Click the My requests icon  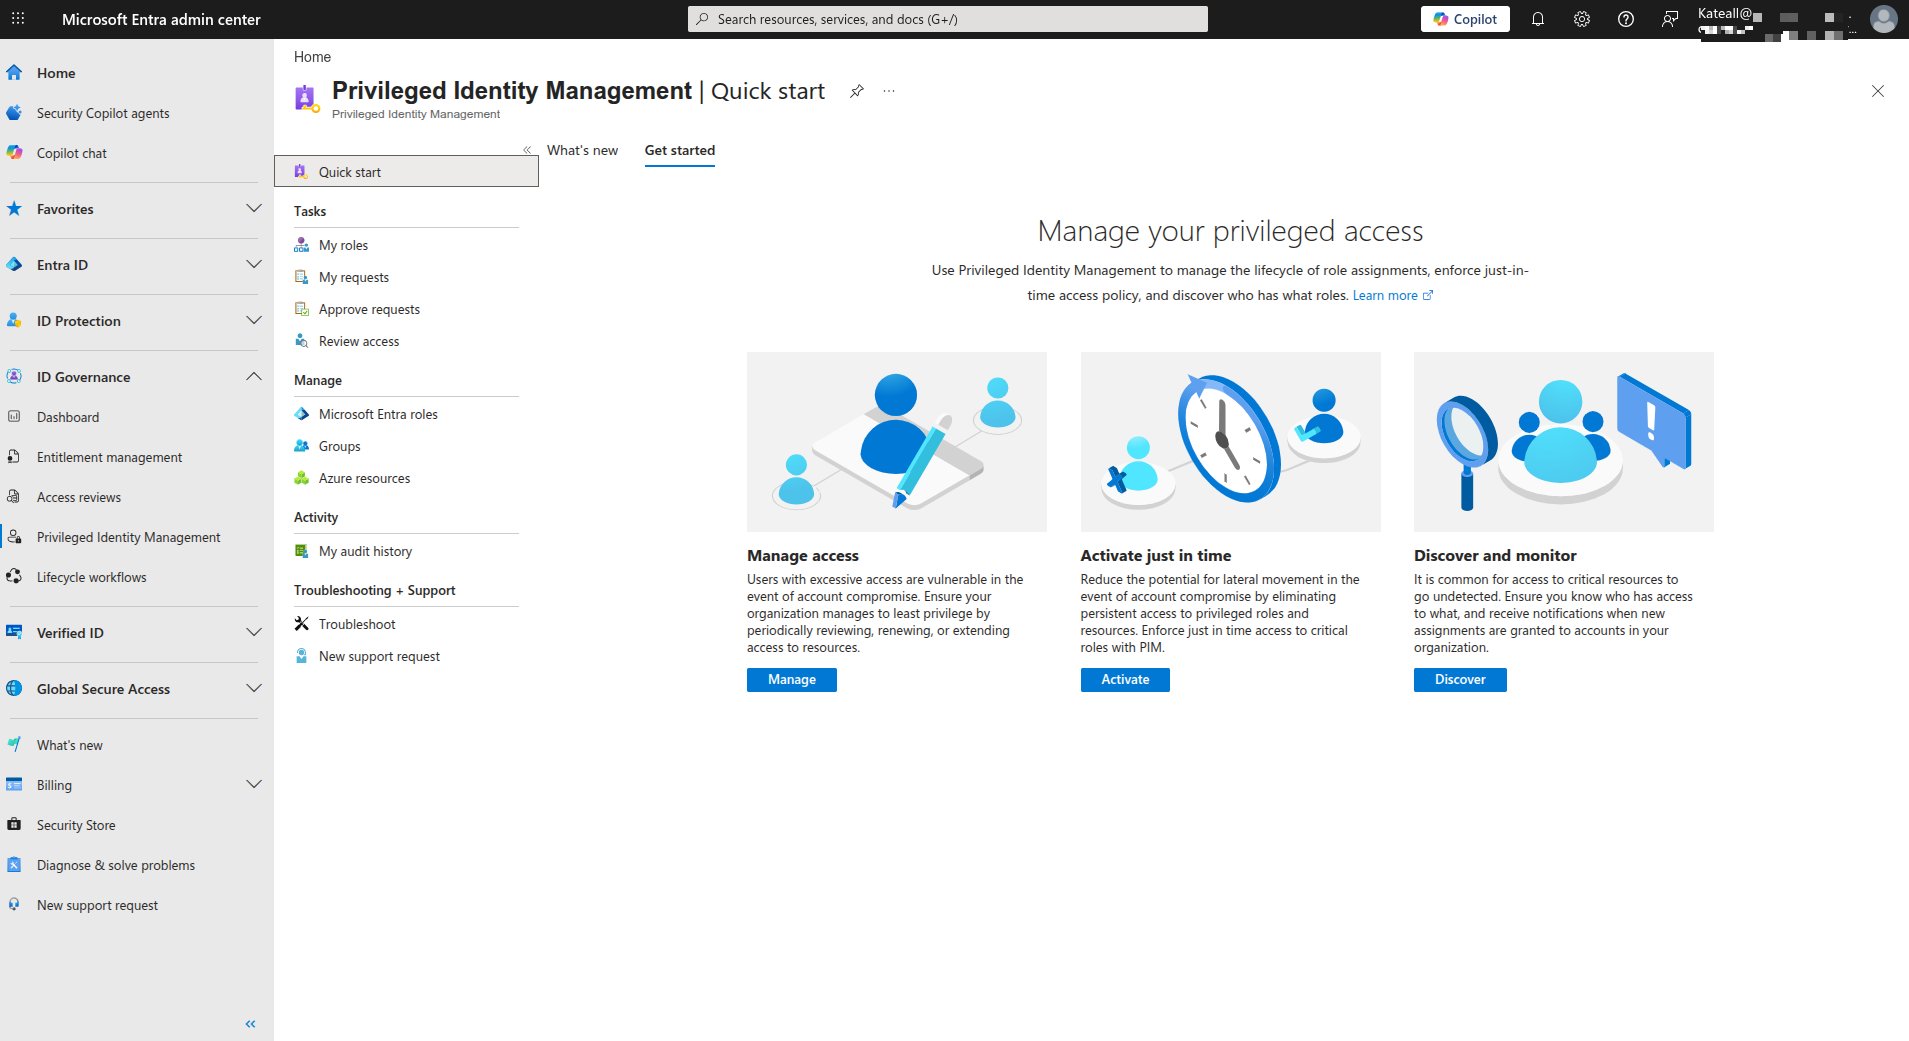[x=301, y=277]
